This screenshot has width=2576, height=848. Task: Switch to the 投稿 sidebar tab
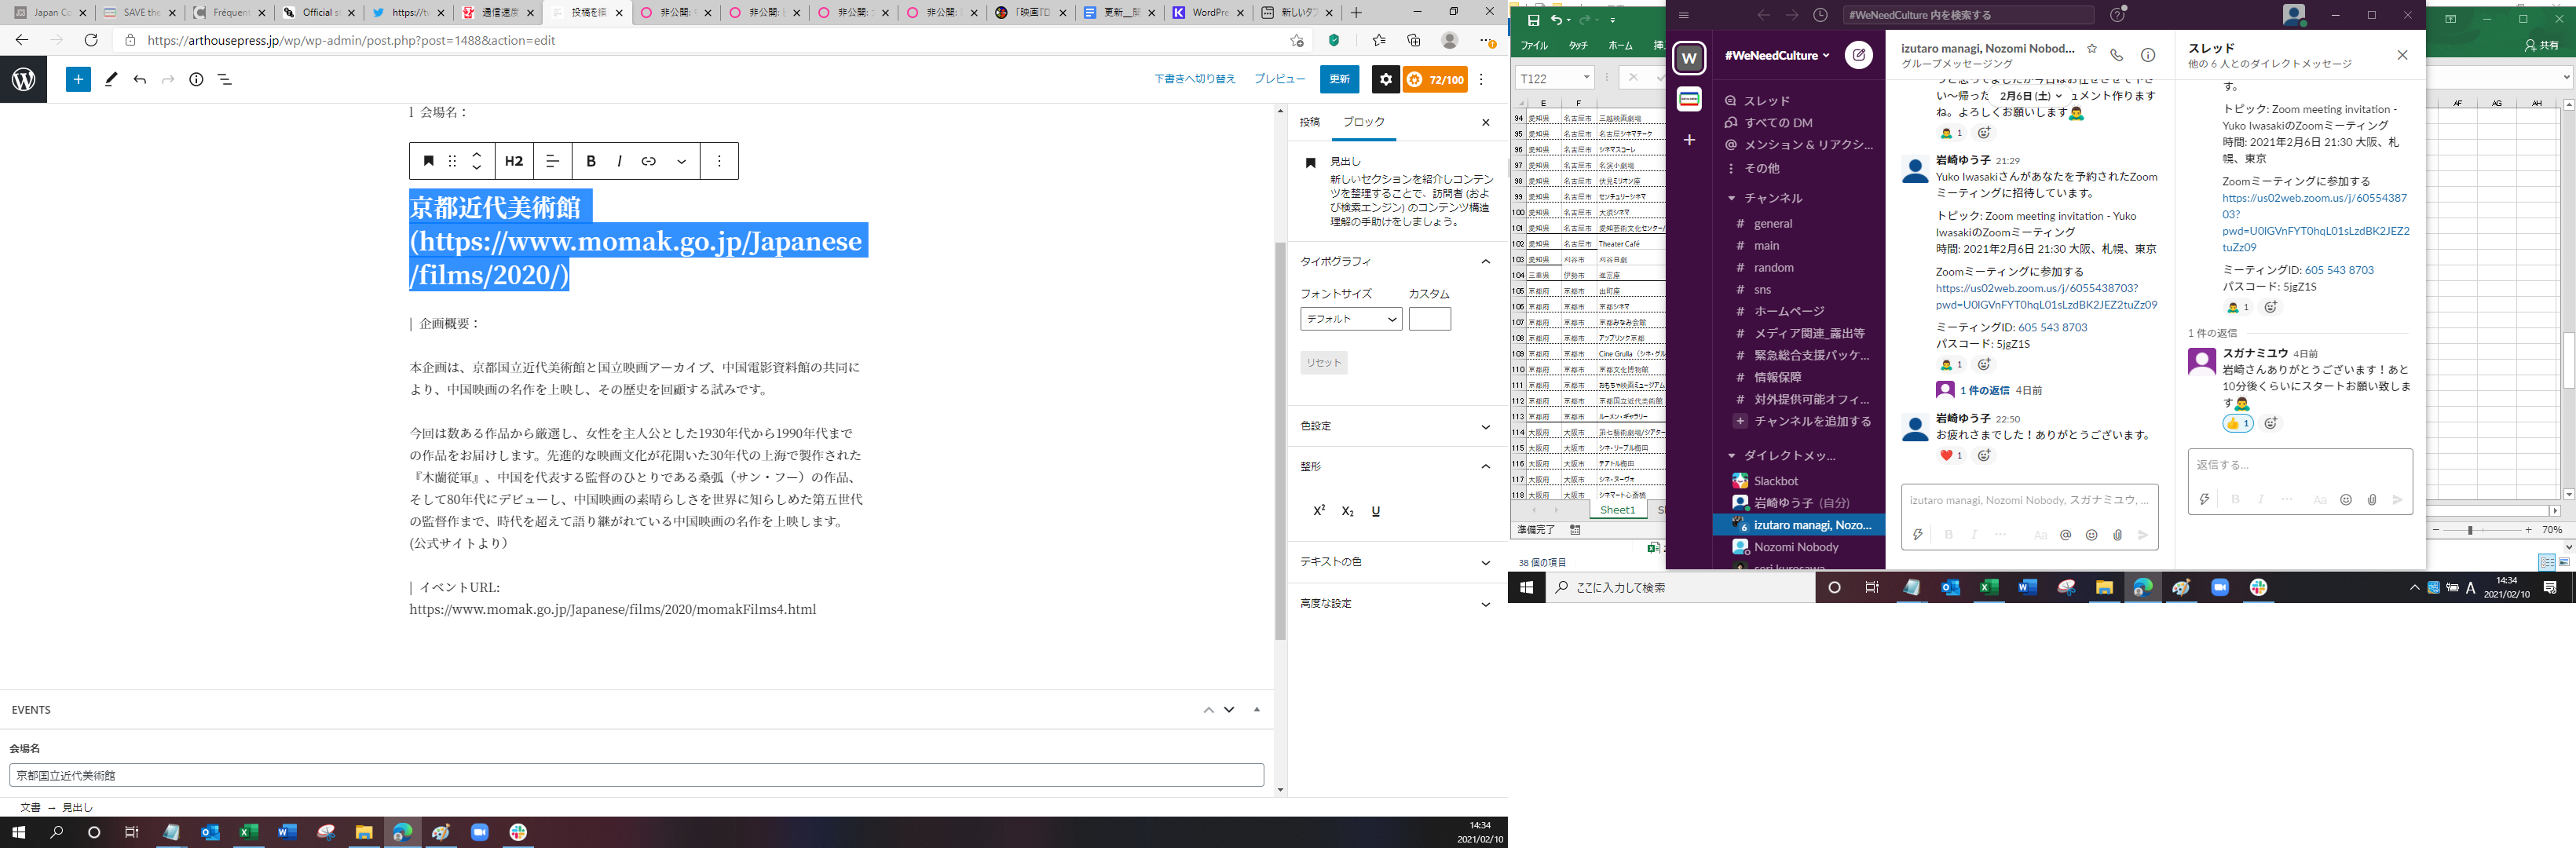pos(1309,122)
